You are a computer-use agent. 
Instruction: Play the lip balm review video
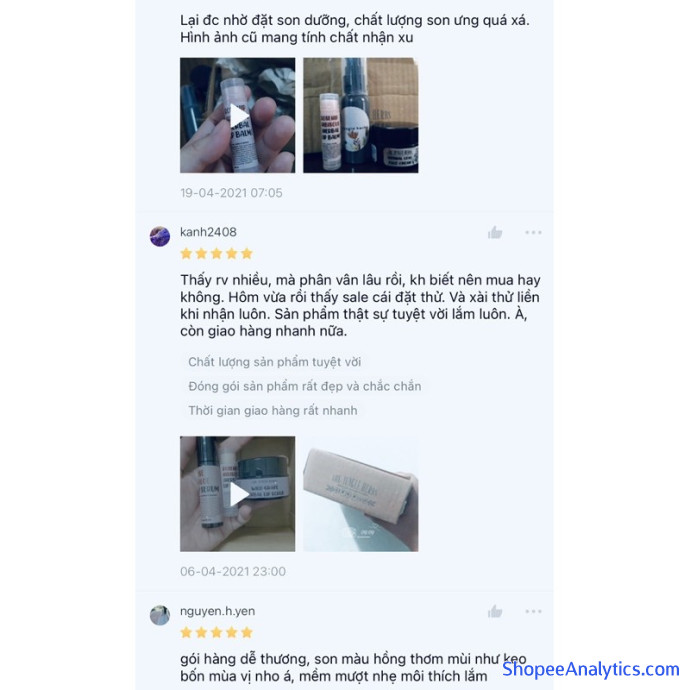click(238, 115)
